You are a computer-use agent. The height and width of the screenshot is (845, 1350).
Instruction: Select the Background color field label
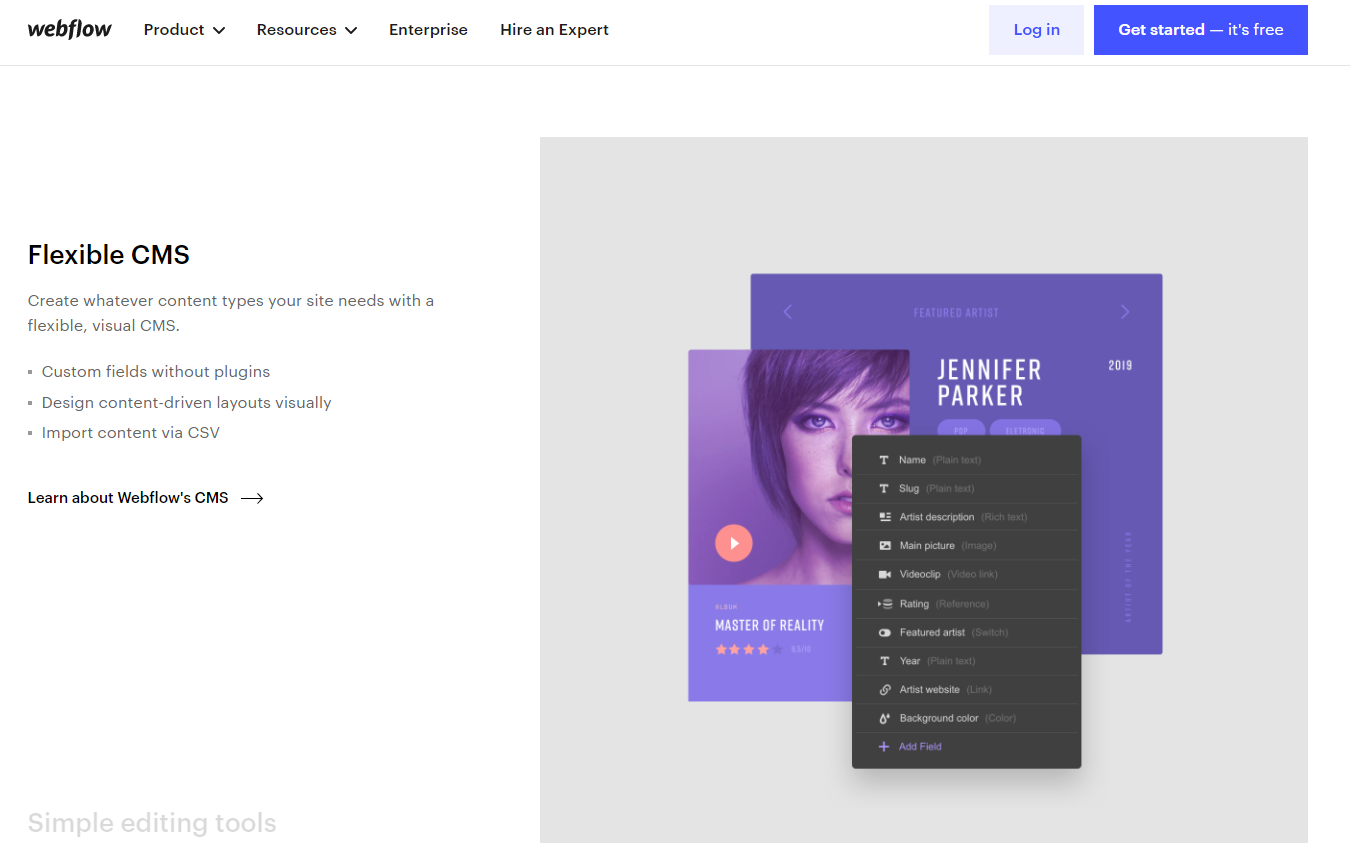pyautogui.click(x=939, y=718)
